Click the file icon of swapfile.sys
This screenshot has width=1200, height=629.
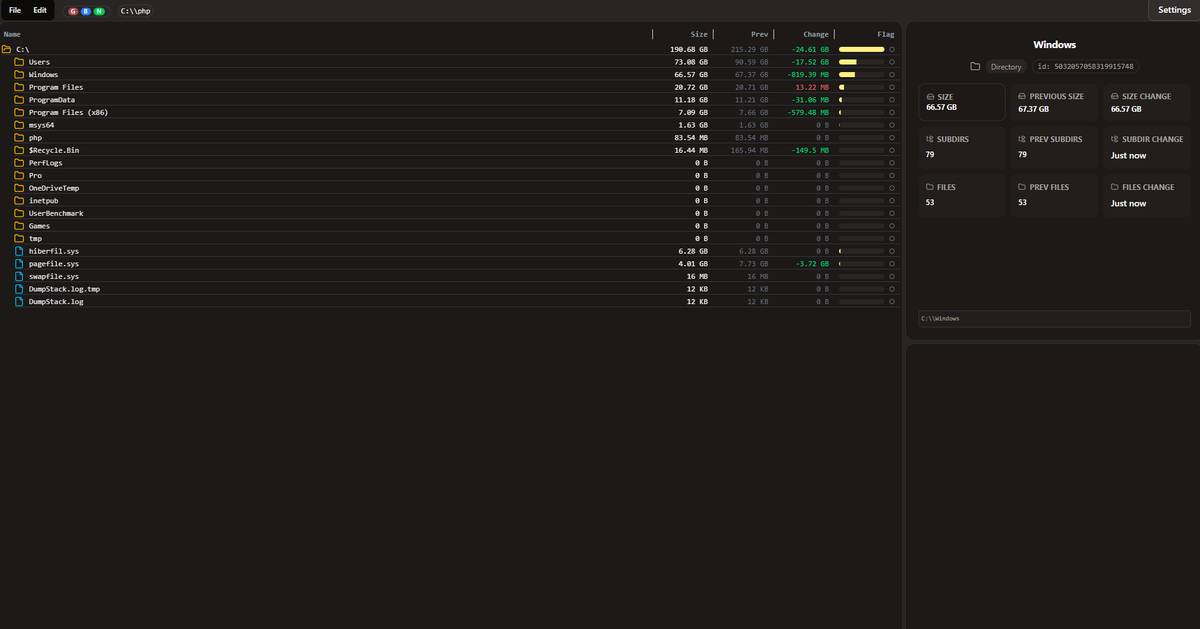click(x=19, y=276)
